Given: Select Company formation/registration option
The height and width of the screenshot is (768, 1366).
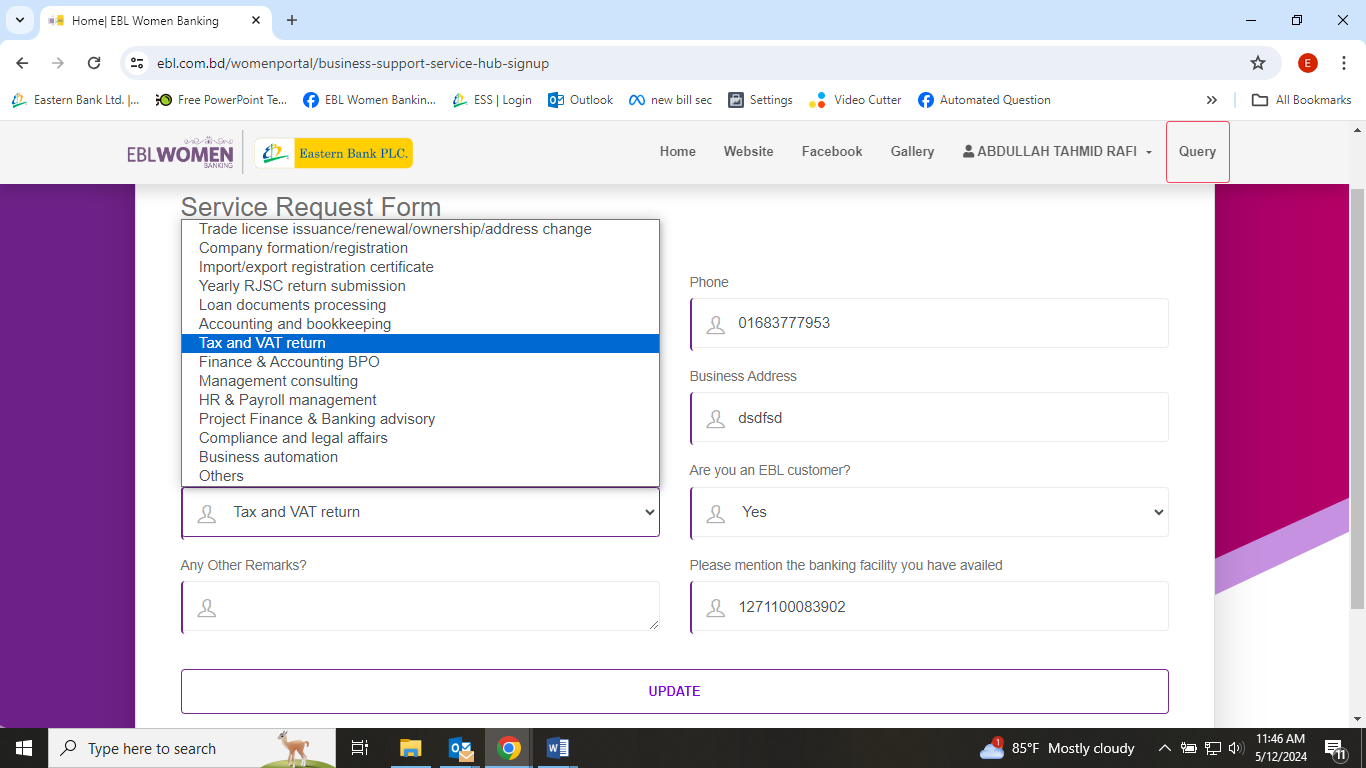Looking at the screenshot, I should 420,248.
